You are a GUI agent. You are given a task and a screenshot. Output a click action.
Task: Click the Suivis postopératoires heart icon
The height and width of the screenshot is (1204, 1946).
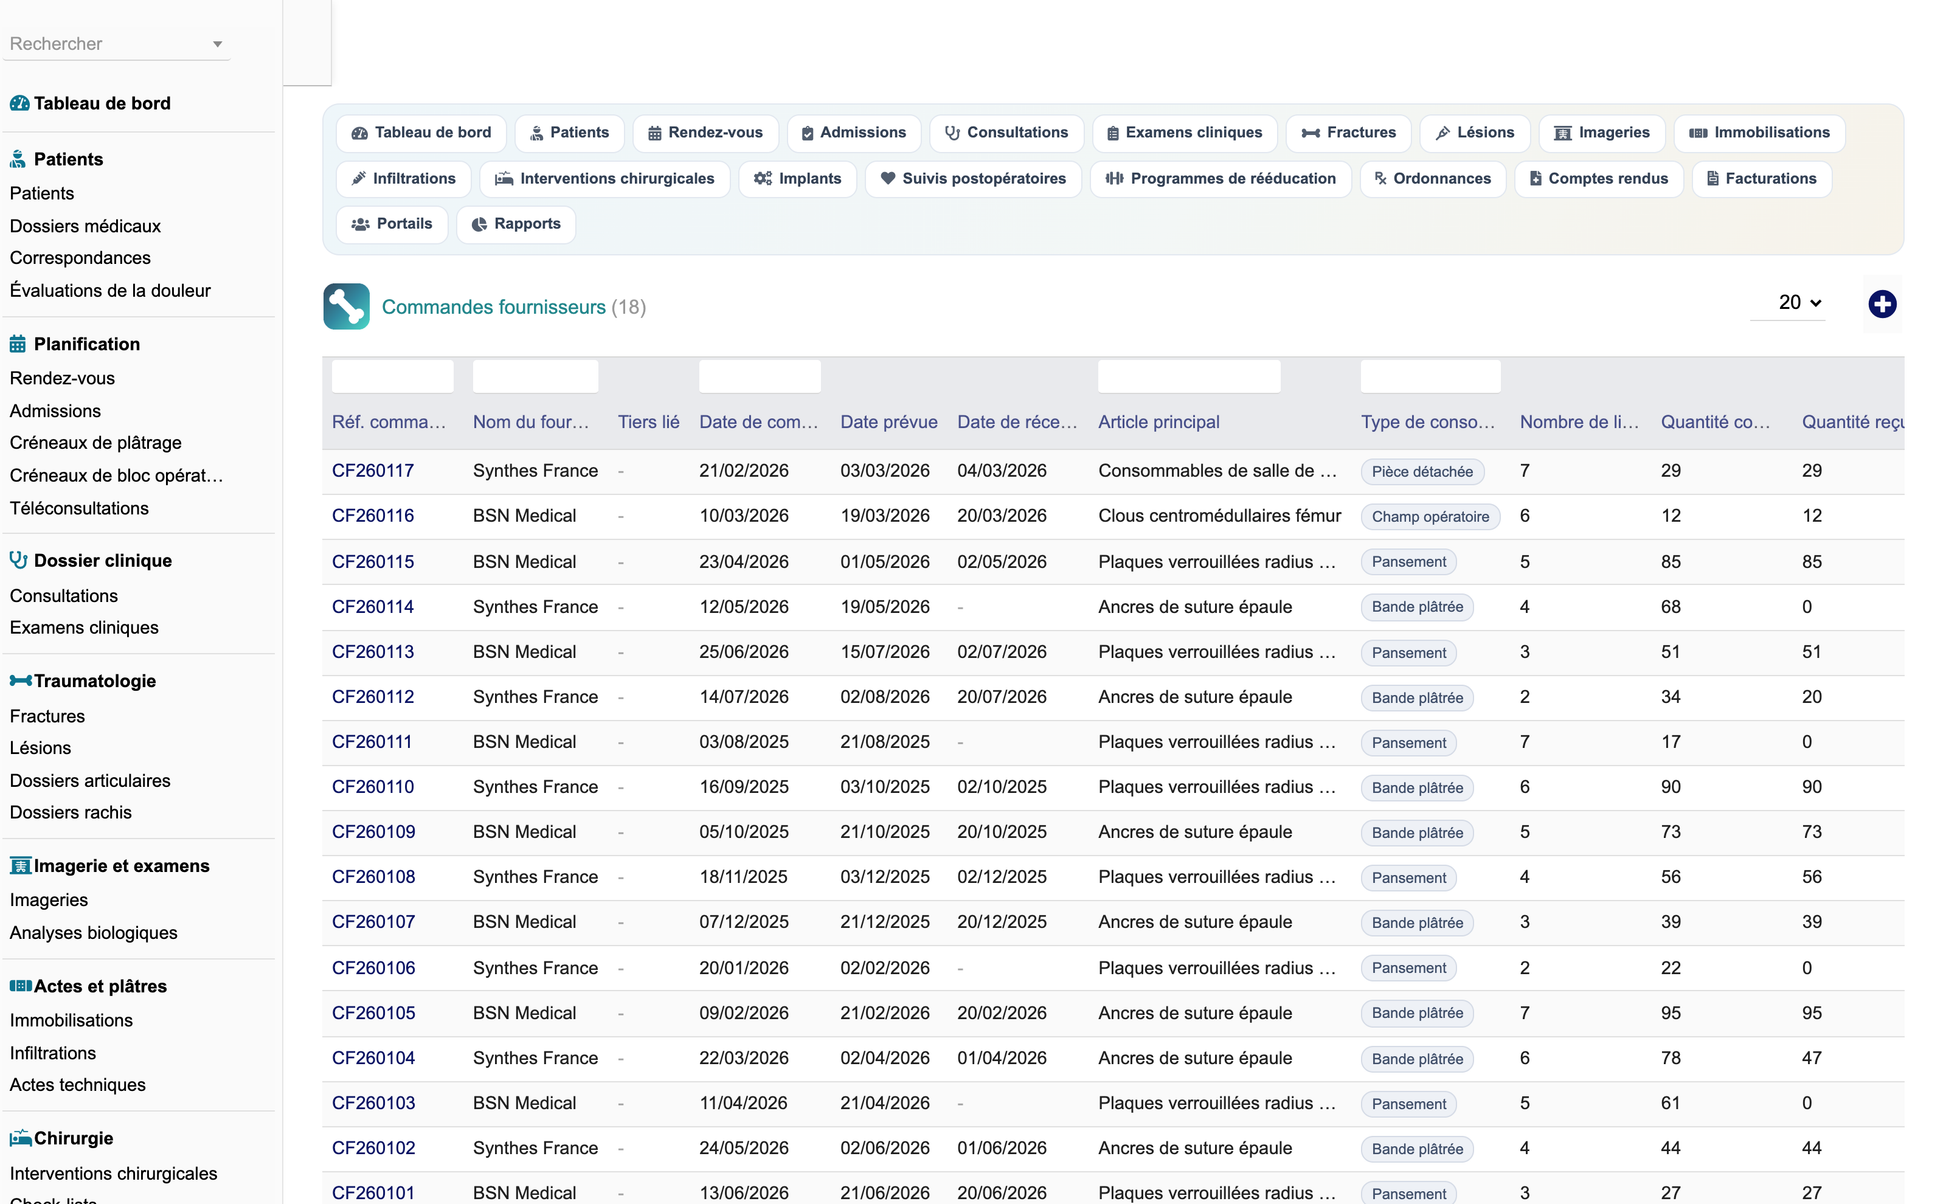pos(888,179)
